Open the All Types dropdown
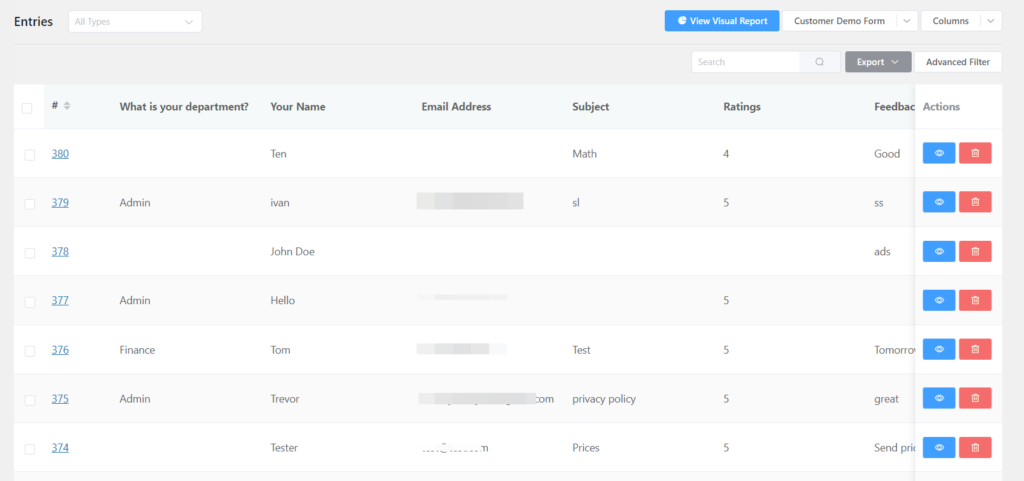This screenshot has width=1024, height=481. 135,21
